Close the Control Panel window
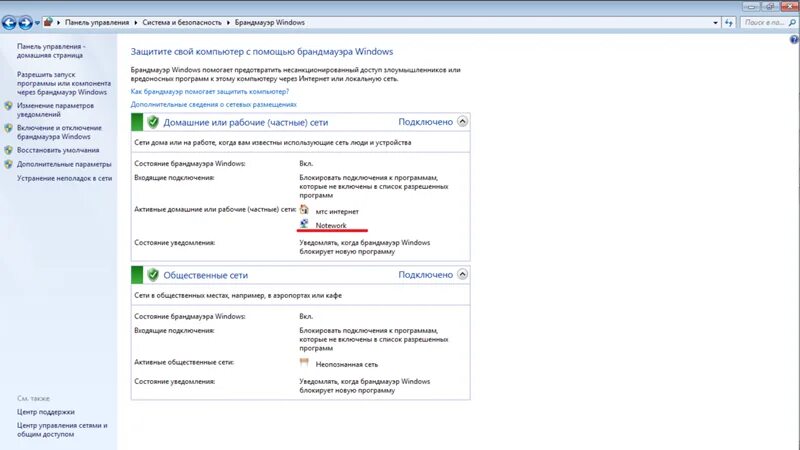 pos(789,7)
